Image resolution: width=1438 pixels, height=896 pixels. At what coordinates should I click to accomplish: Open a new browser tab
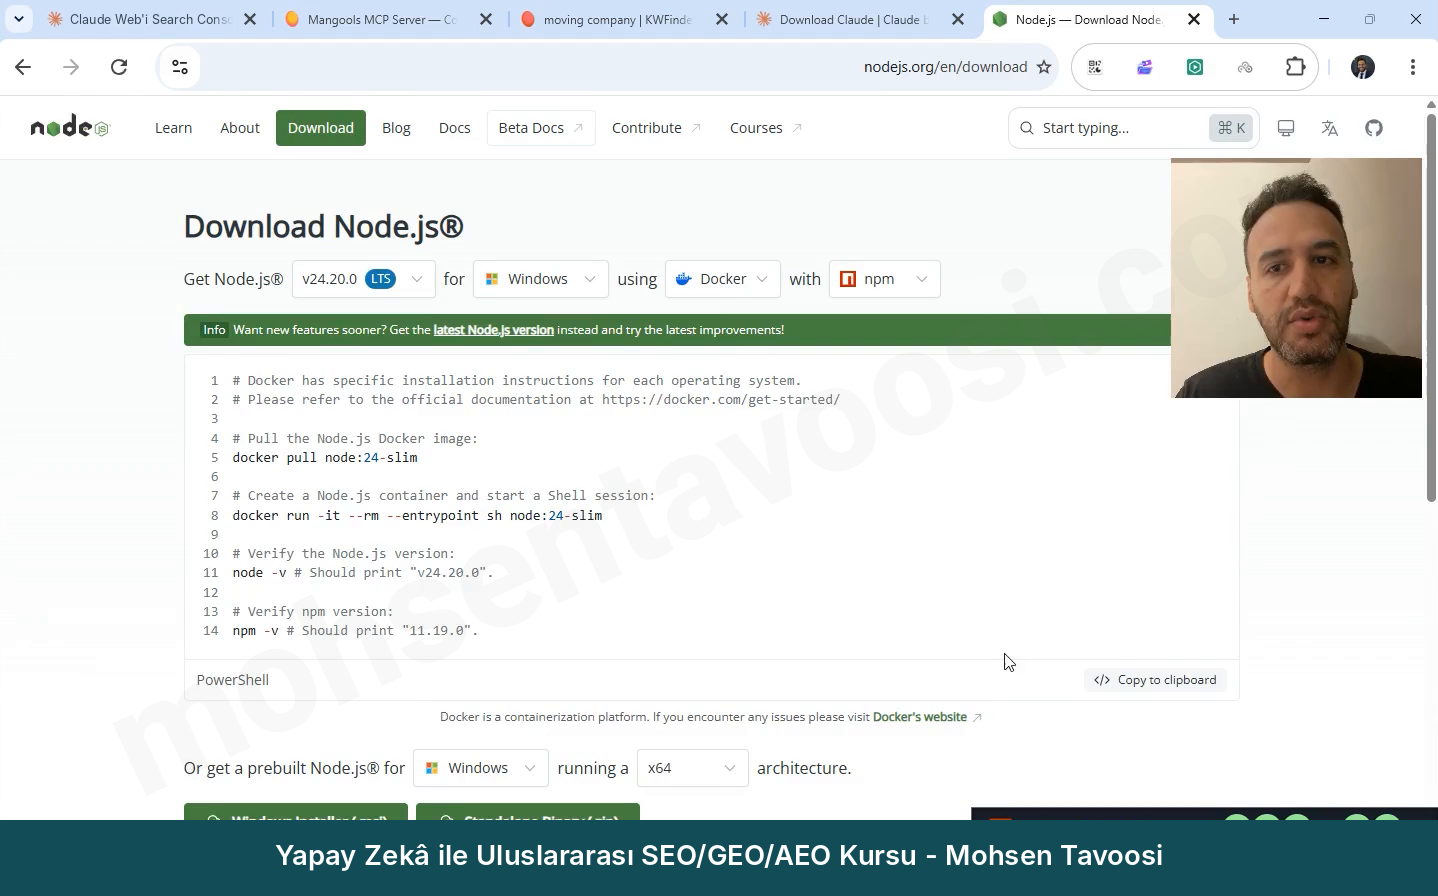1234,19
